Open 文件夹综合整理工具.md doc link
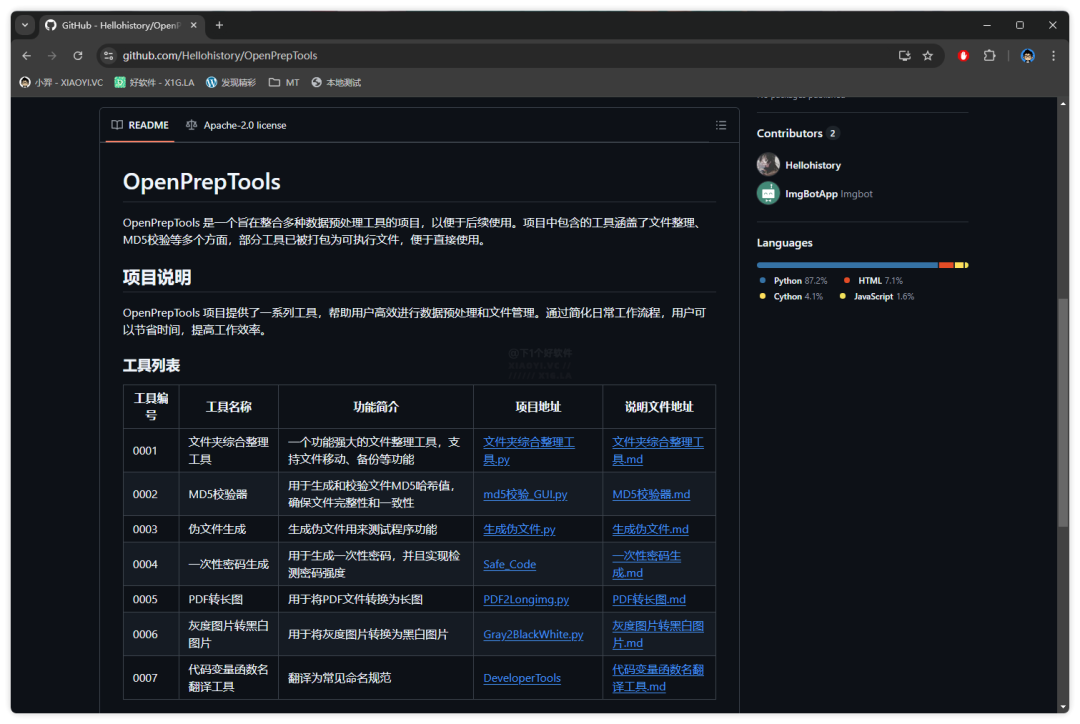This screenshot has height=724, width=1080. (658, 451)
